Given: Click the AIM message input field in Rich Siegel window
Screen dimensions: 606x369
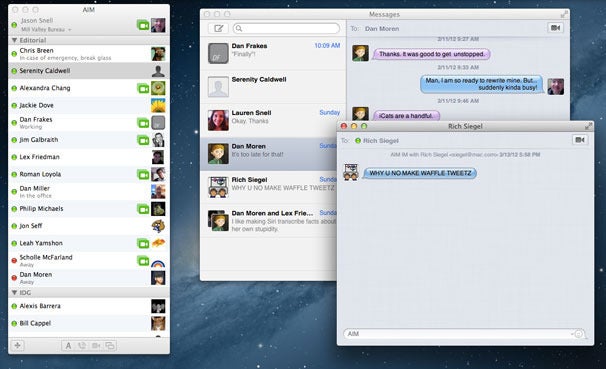Looking at the screenshot, I should [464, 334].
